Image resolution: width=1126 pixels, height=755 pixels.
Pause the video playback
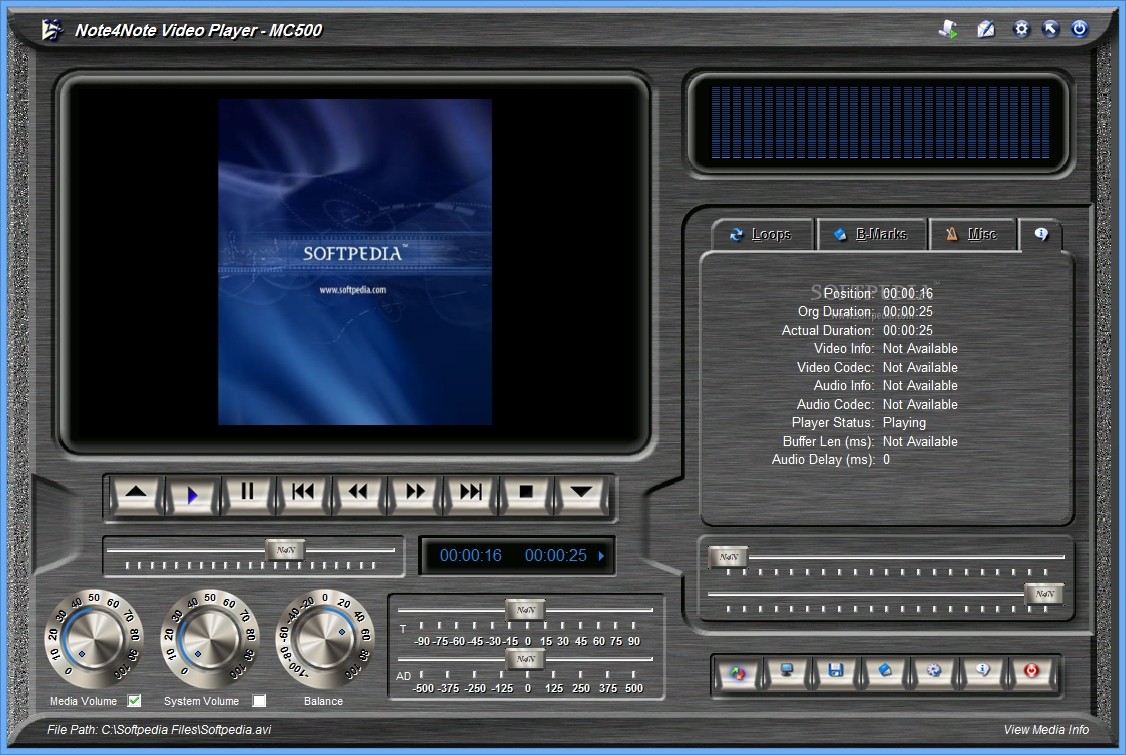pos(247,494)
